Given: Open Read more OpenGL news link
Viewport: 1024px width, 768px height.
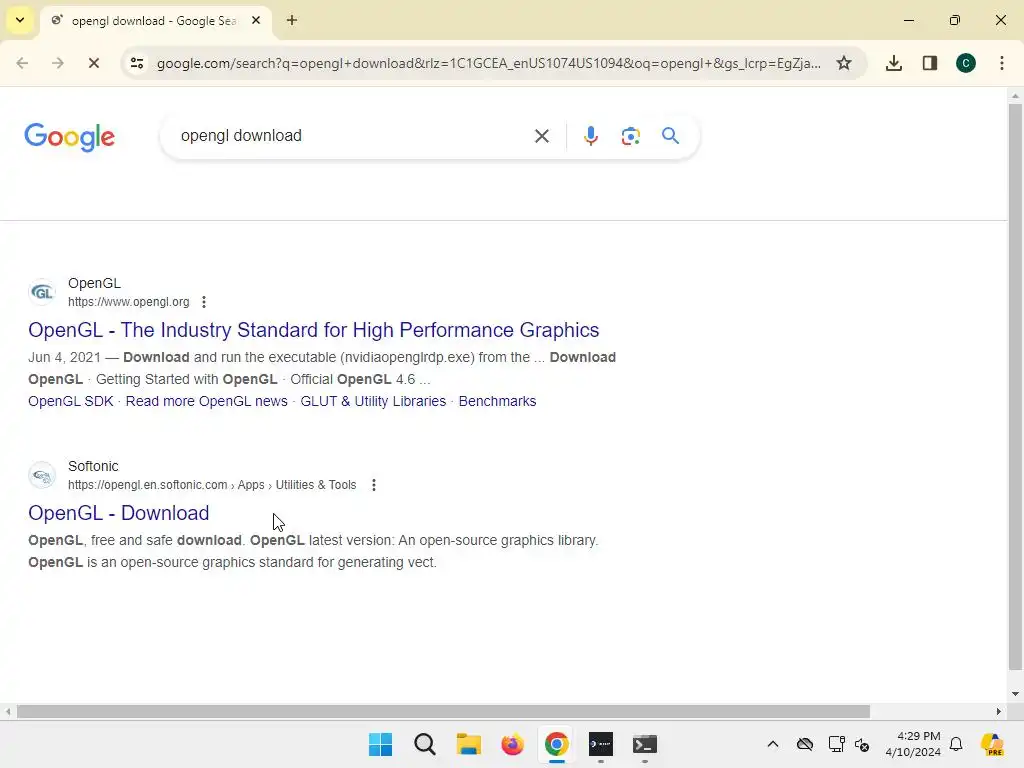Looking at the screenshot, I should (206, 401).
